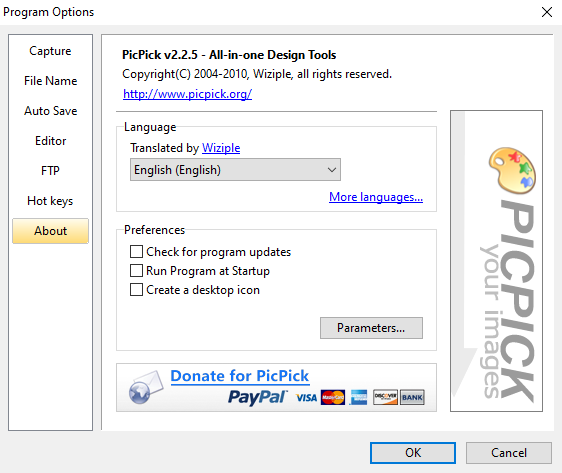The height and width of the screenshot is (473, 562).
Task: Close the Program Options window
Action: 547,12
